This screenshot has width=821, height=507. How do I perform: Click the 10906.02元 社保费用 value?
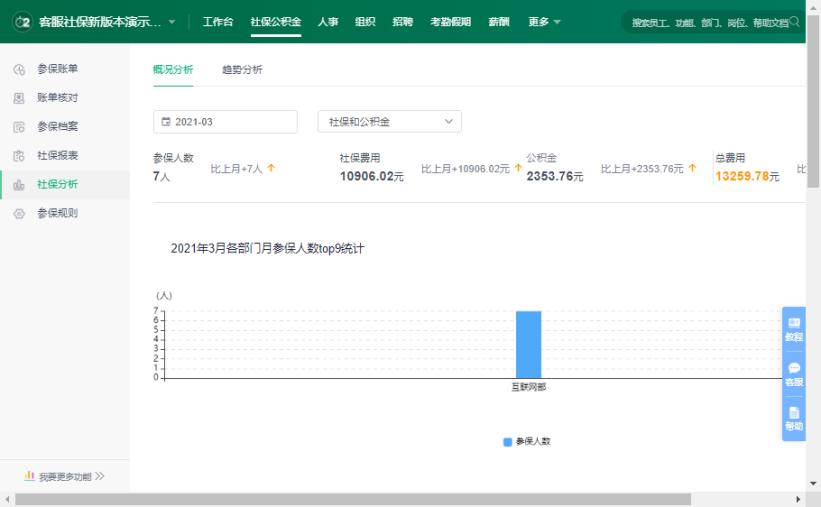click(372, 177)
